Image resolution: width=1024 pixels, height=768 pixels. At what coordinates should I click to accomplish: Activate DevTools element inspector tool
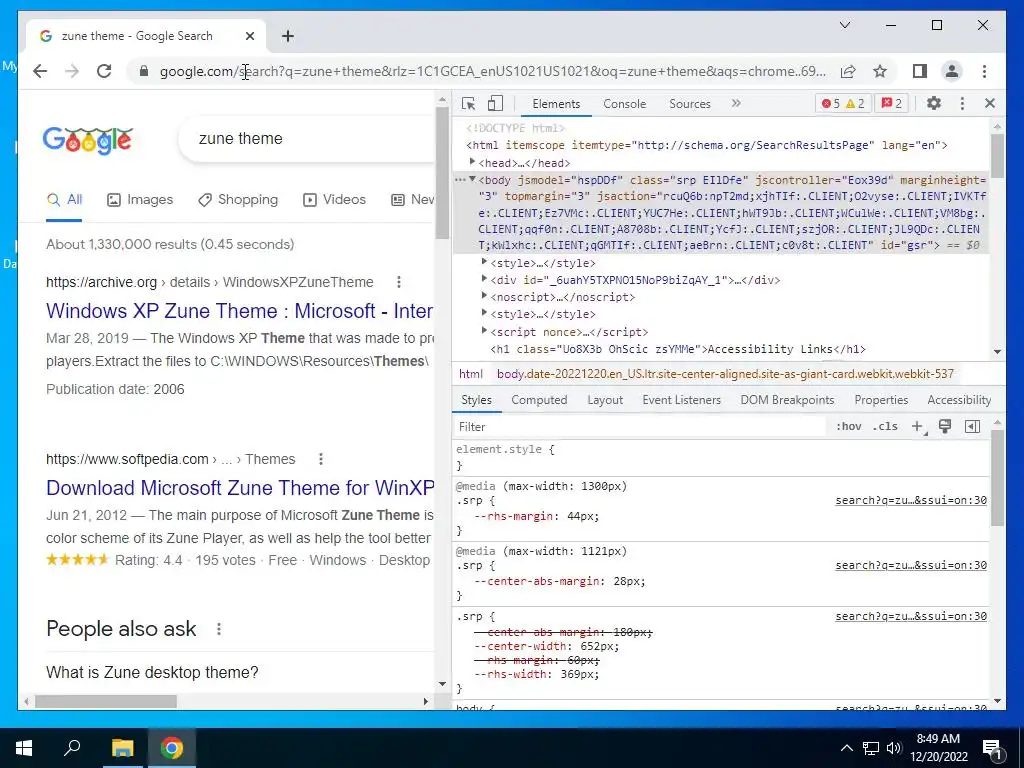[468, 103]
